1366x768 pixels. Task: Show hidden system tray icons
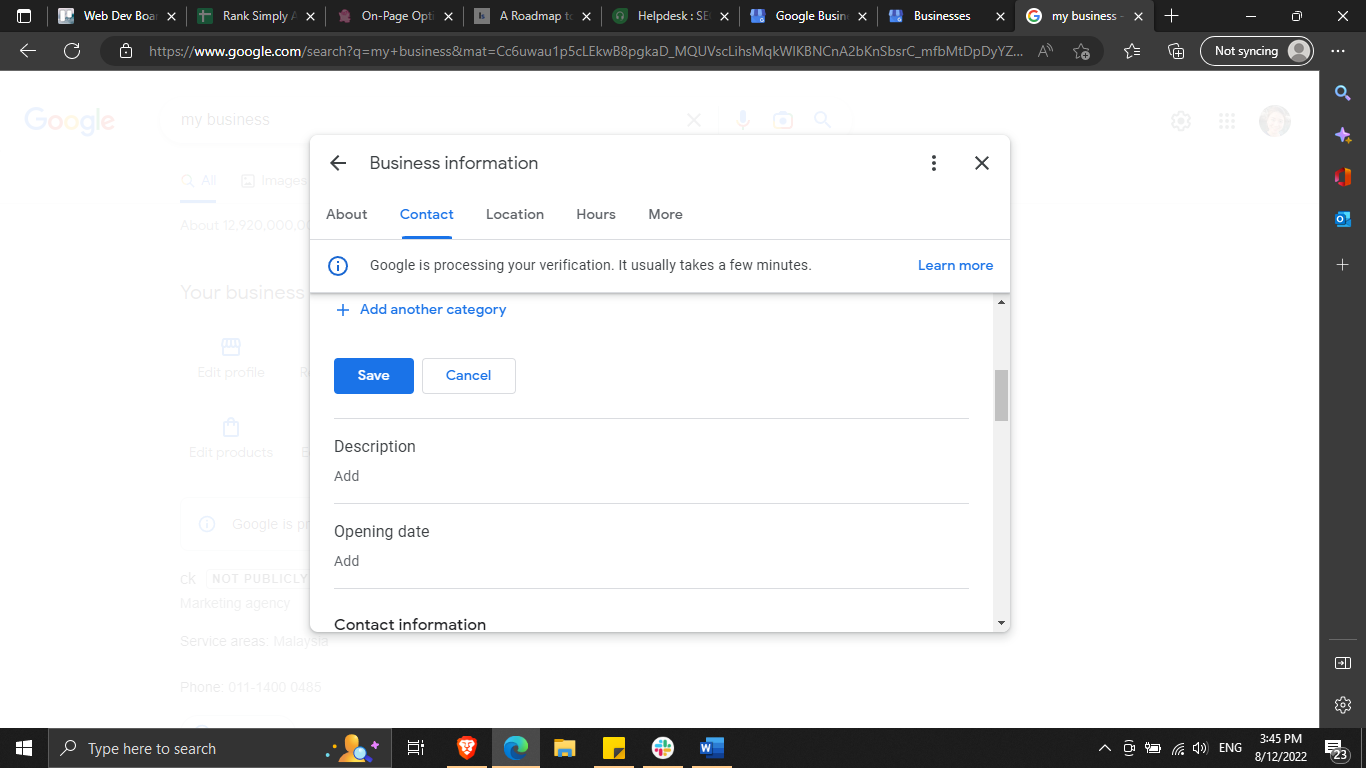coord(1104,748)
